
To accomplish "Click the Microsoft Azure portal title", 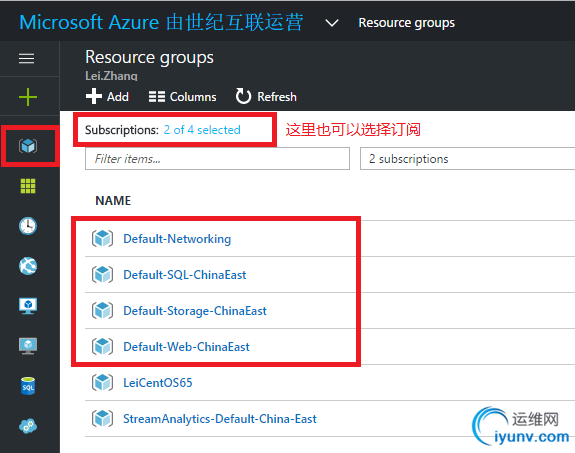I will point(161,22).
